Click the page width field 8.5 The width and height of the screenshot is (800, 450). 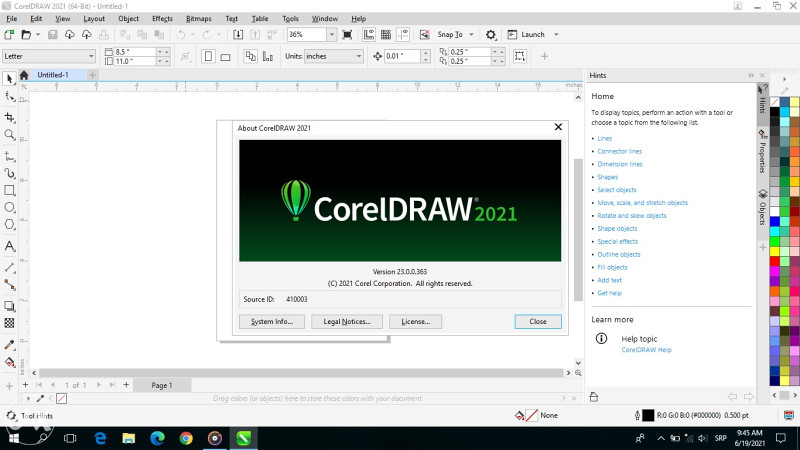[x=134, y=52]
